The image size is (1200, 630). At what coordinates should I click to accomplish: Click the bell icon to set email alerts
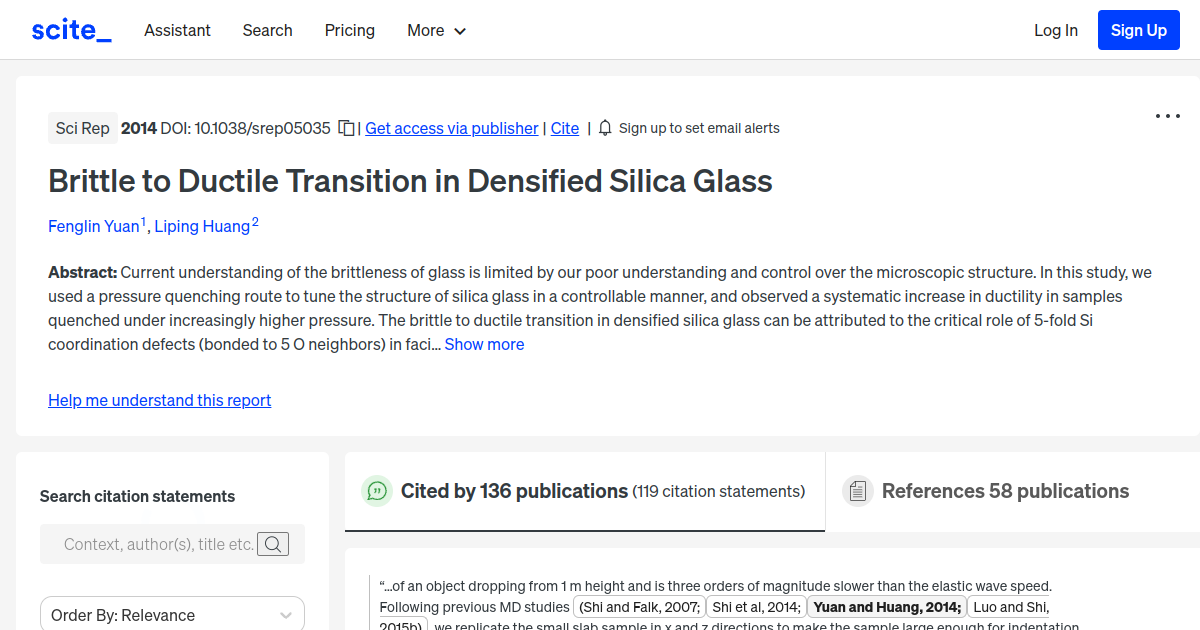(x=604, y=128)
